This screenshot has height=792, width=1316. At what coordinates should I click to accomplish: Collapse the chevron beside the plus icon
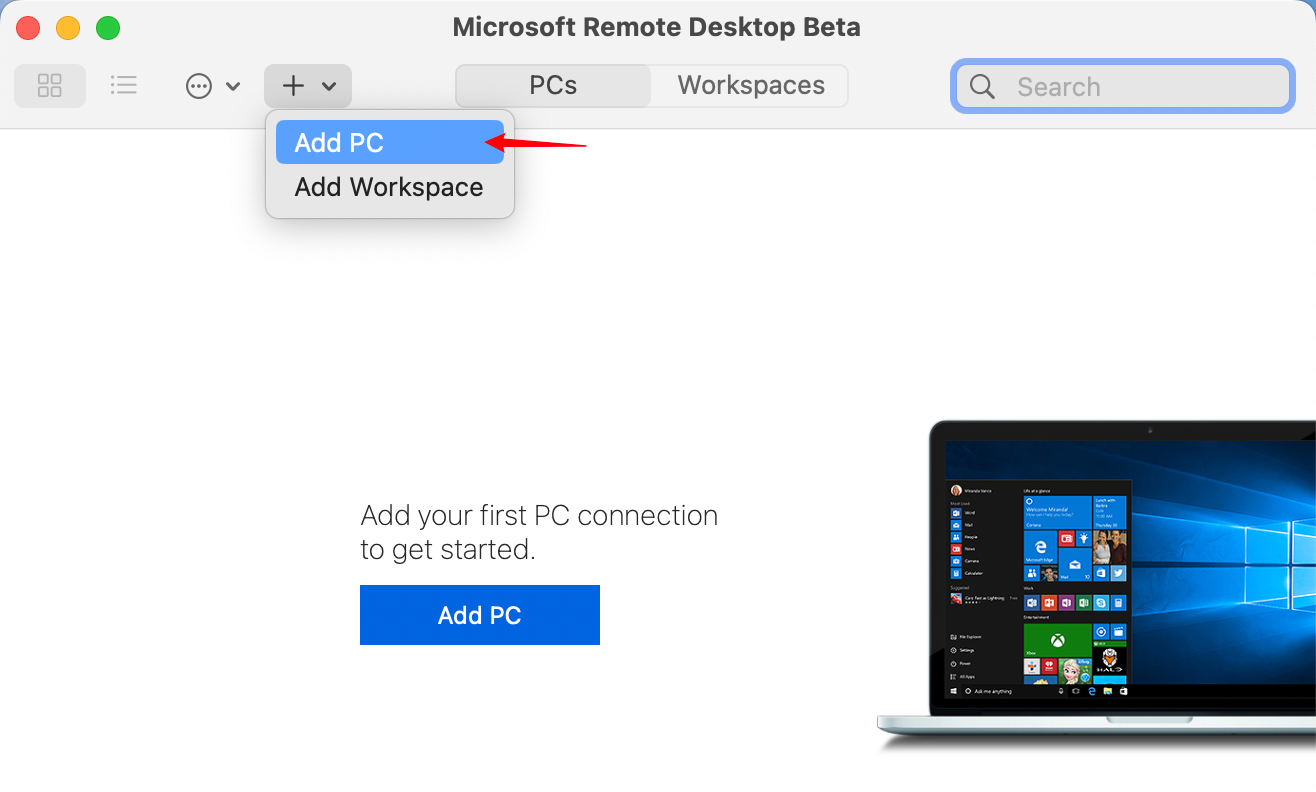329,87
